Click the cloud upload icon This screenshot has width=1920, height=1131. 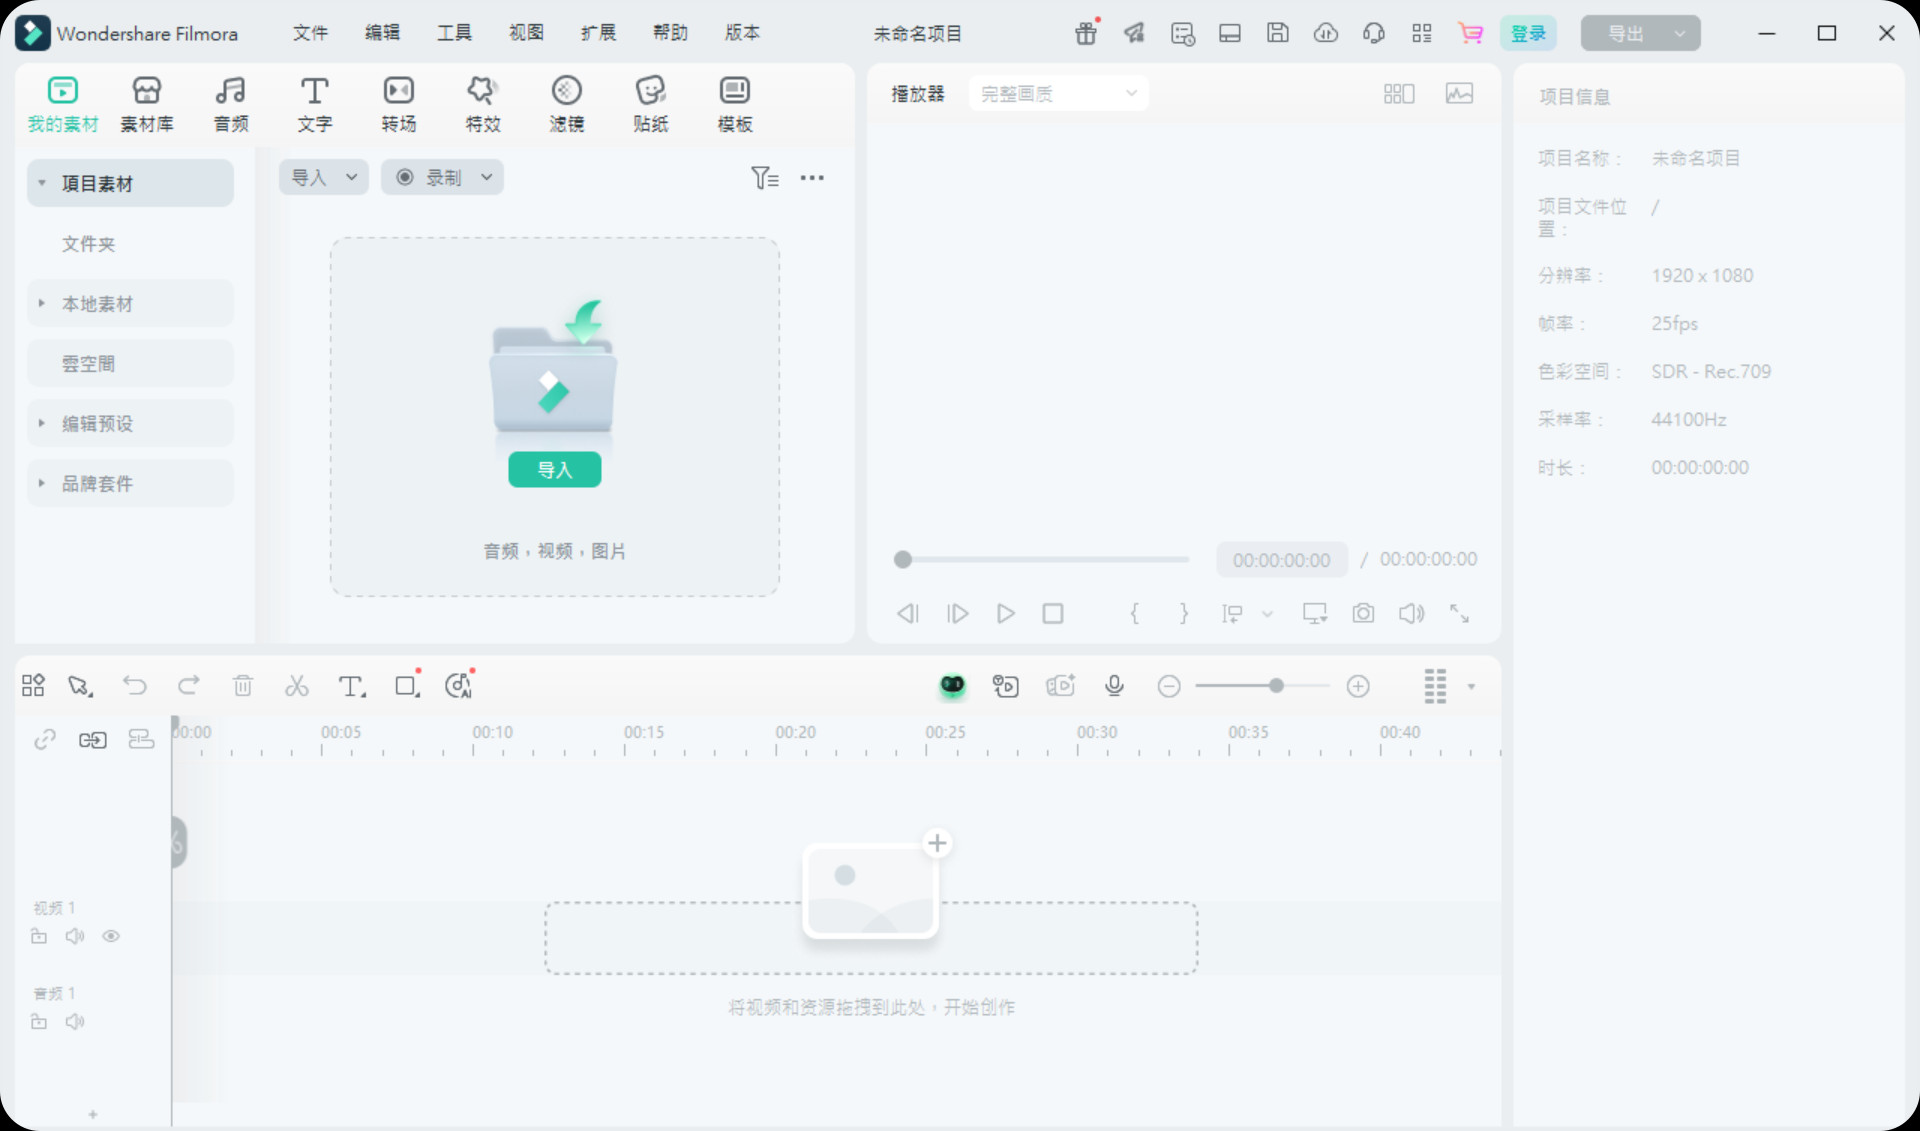tap(1326, 33)
